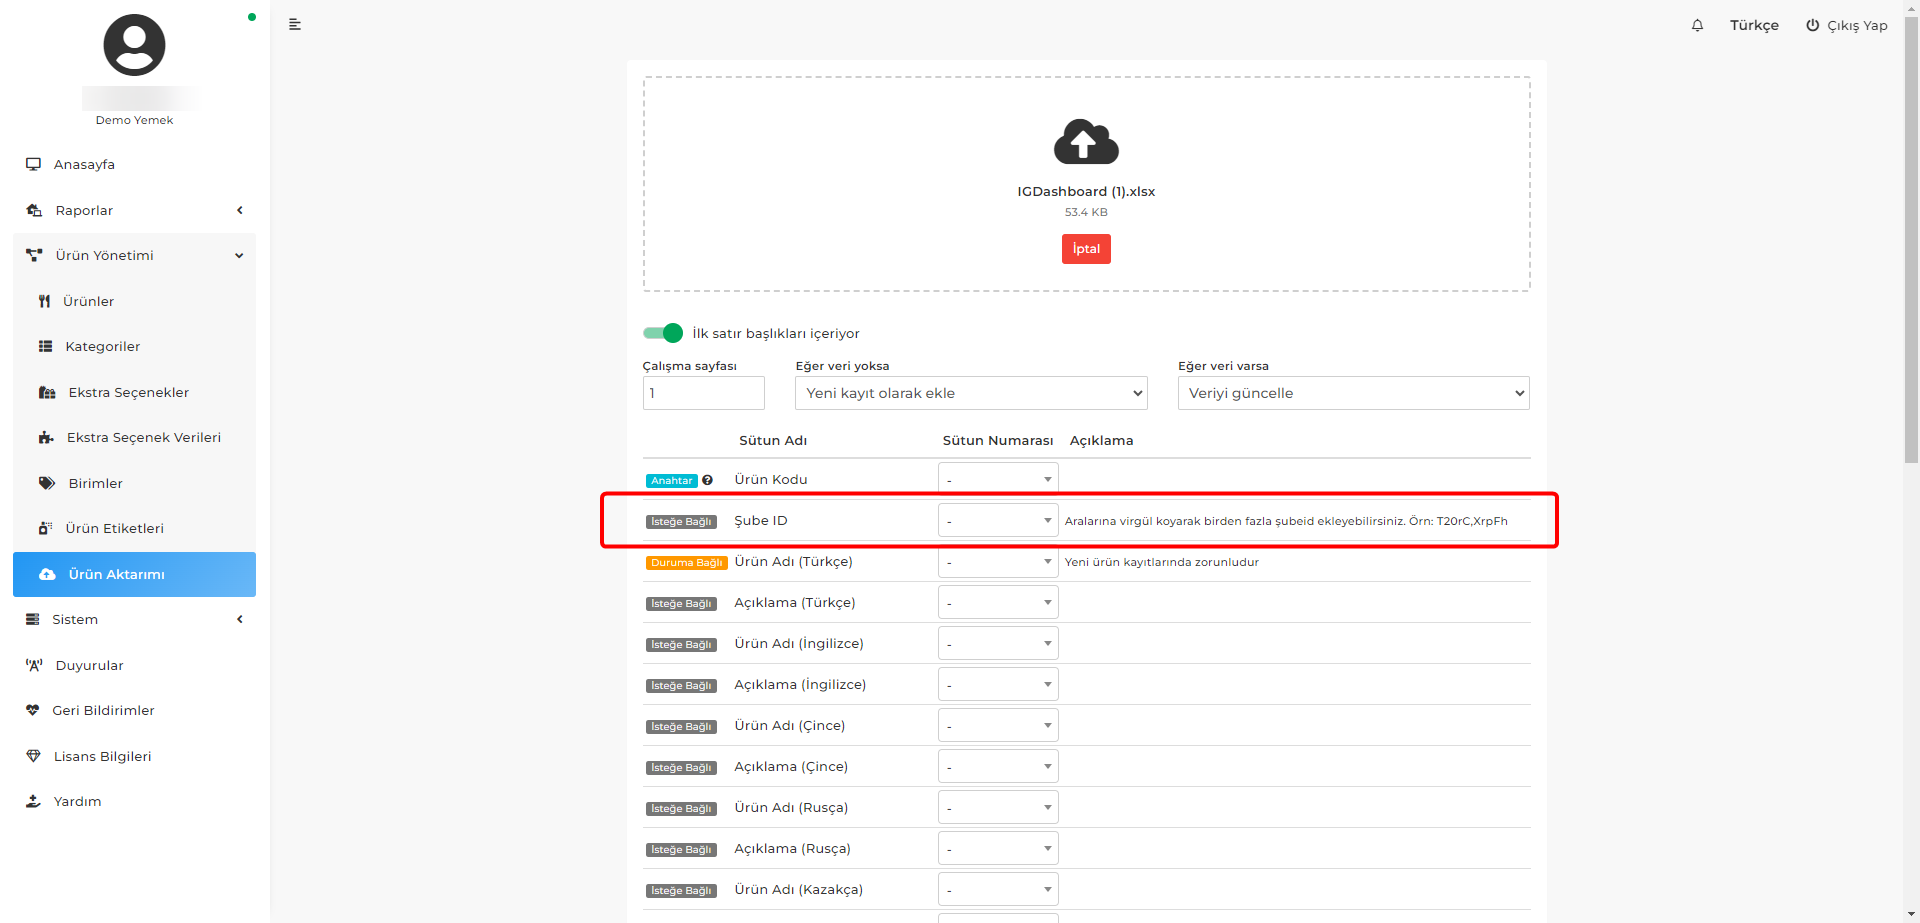
Task: Toggle 'İlk satır başlıkları içeriyor' switch
Action: coord(663,333)
